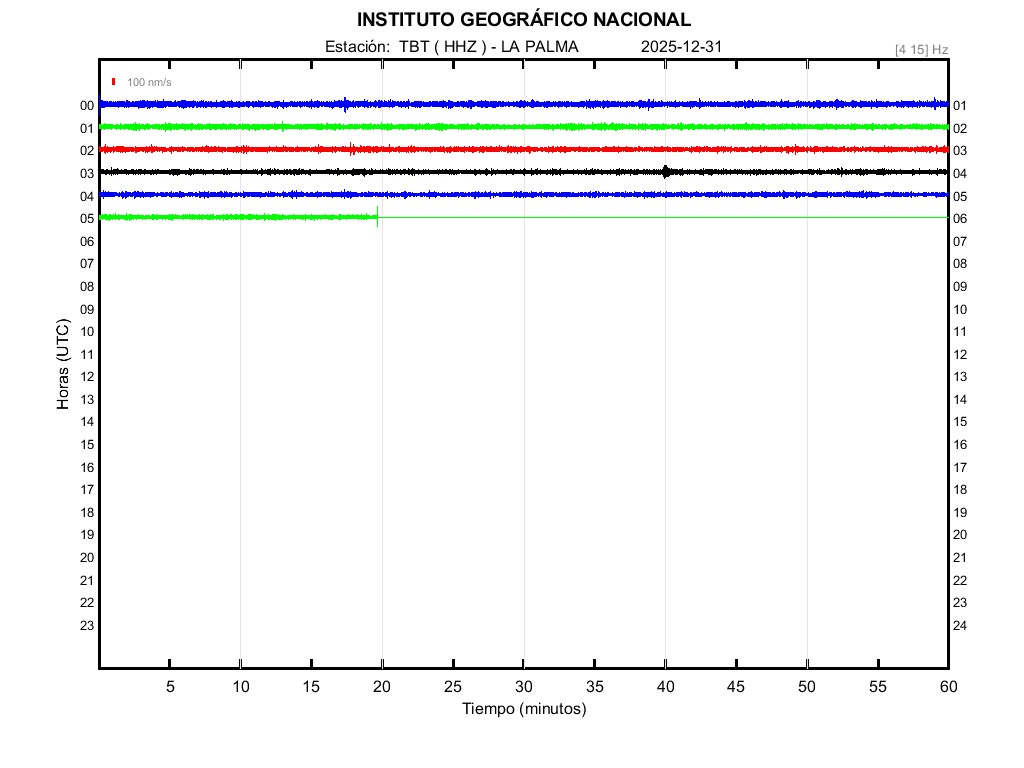Click the hour label 00 on the left axis

coord(87,106)
